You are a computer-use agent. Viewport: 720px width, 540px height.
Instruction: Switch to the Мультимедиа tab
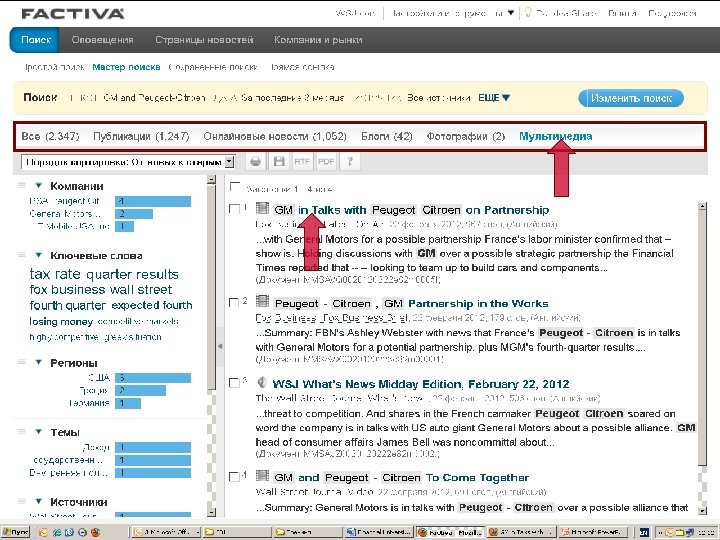pos(556,136)
